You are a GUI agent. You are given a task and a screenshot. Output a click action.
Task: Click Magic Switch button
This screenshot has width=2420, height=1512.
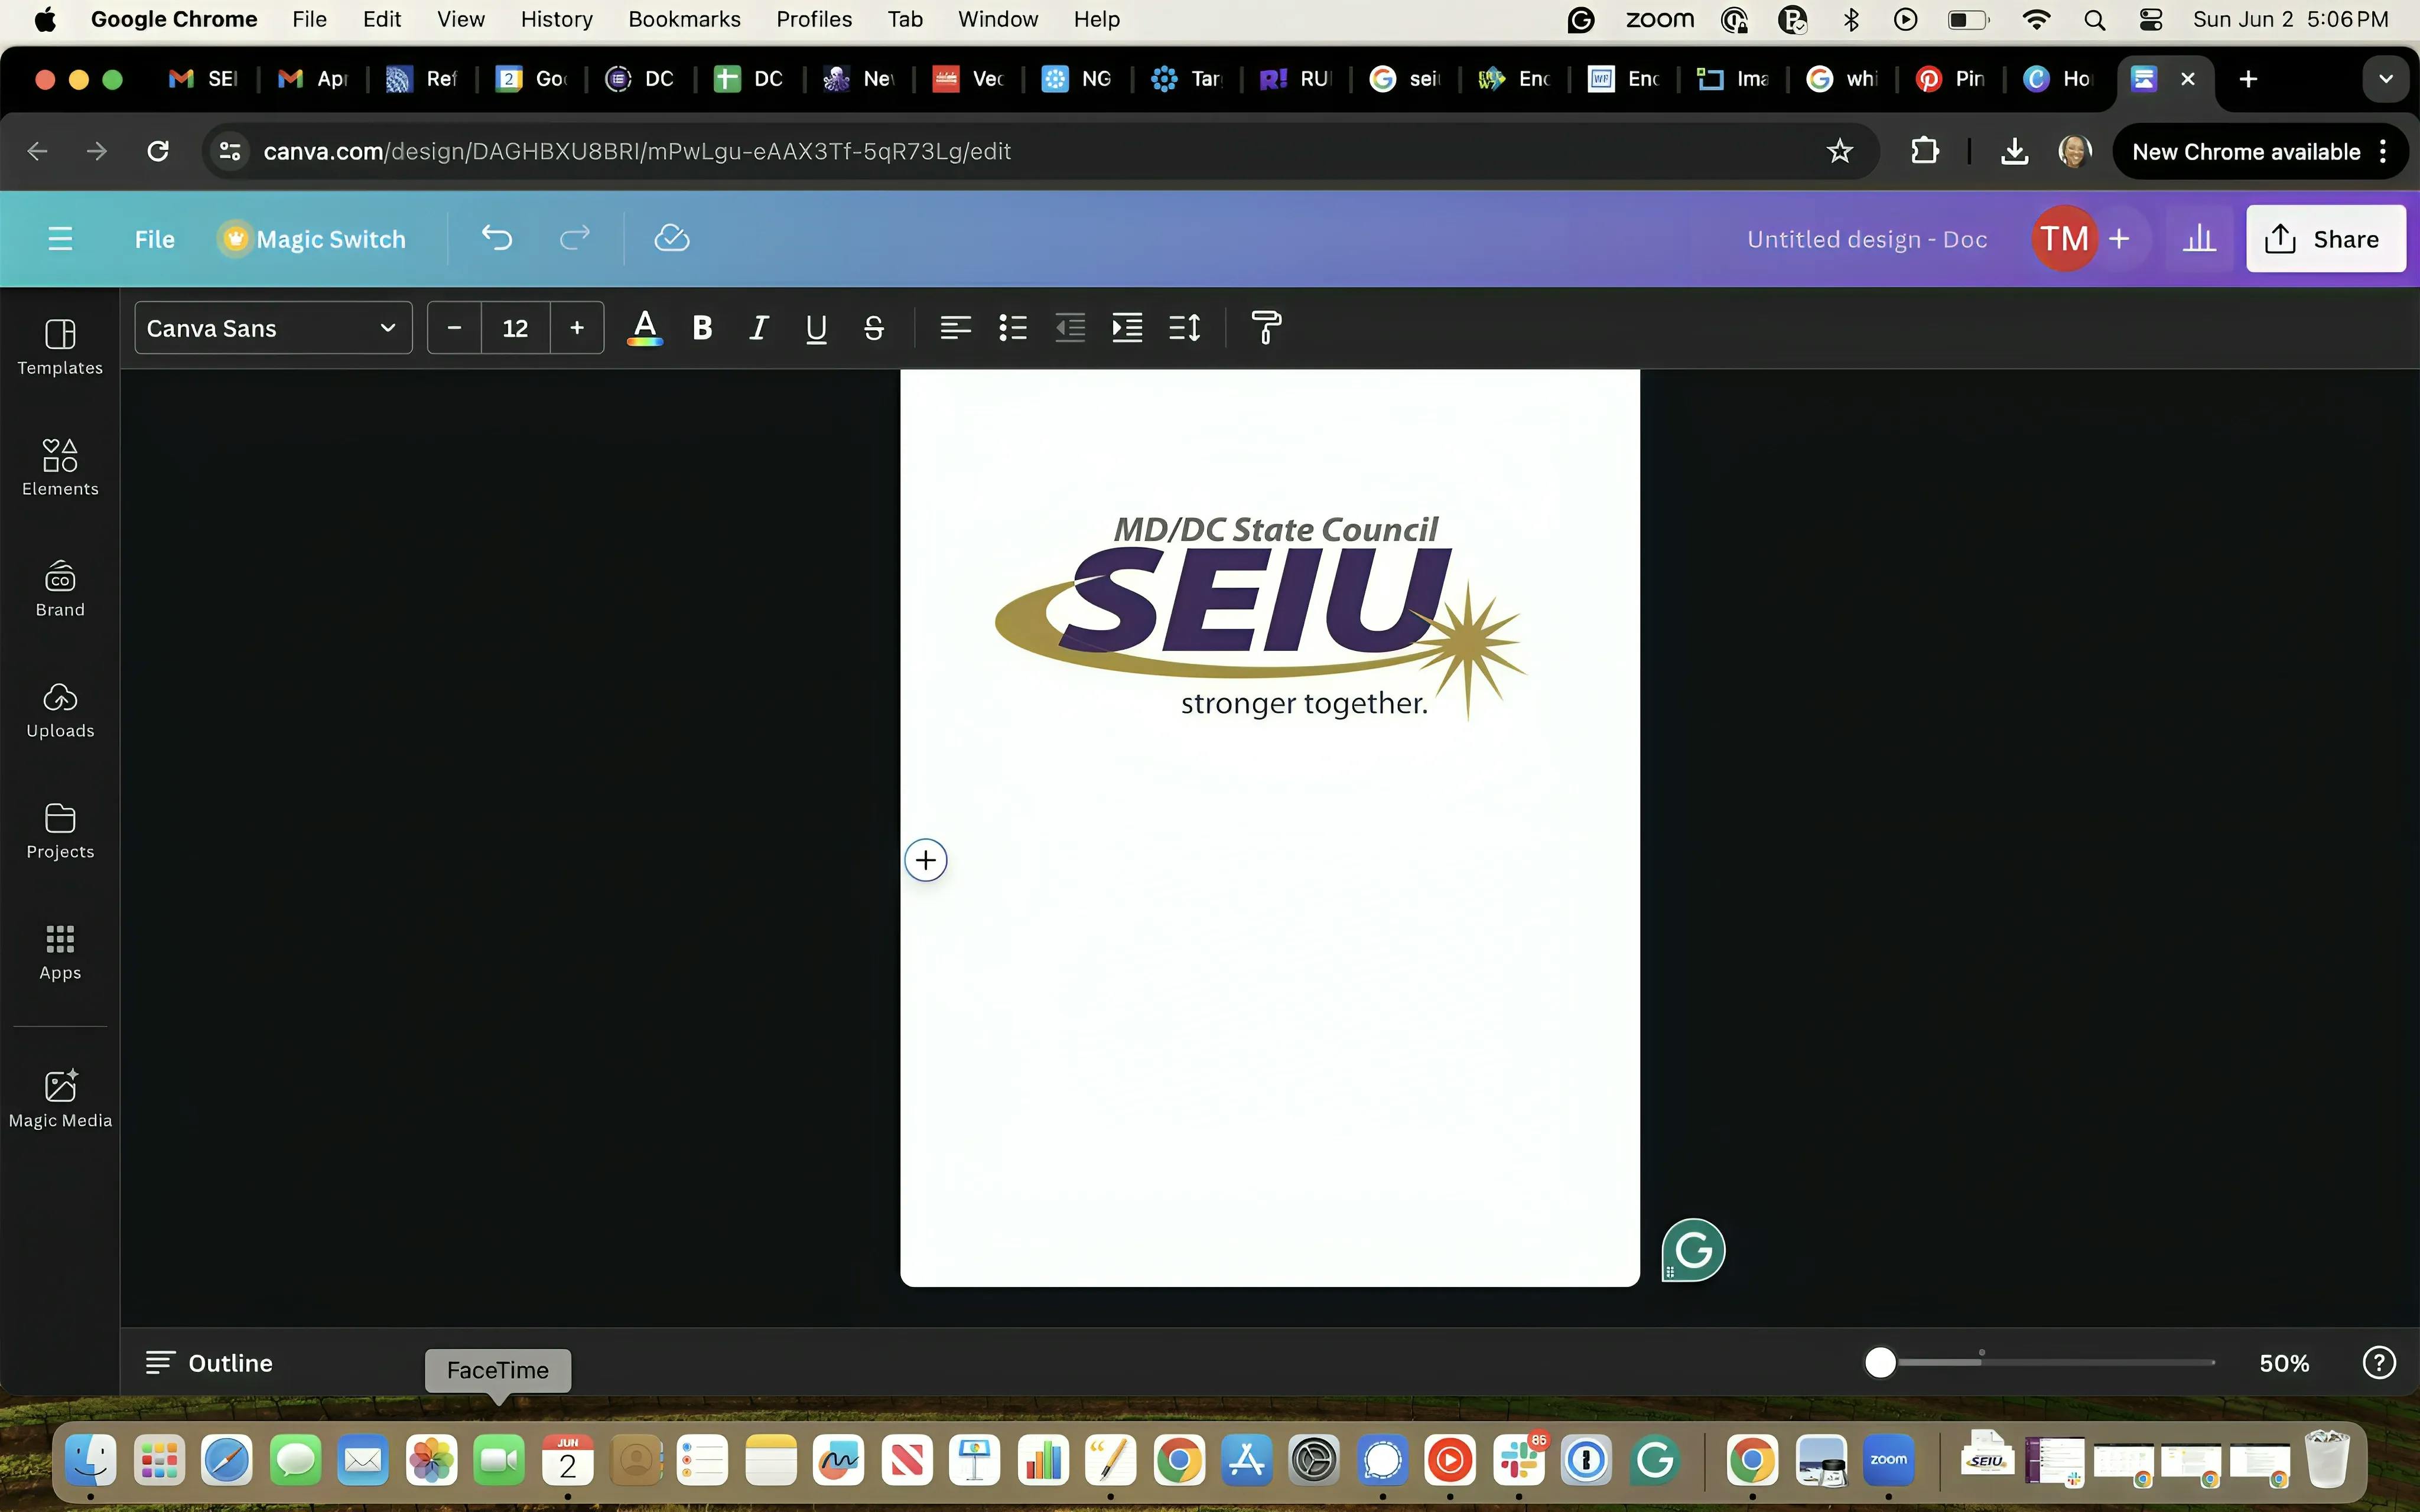[x=312, y=239]
